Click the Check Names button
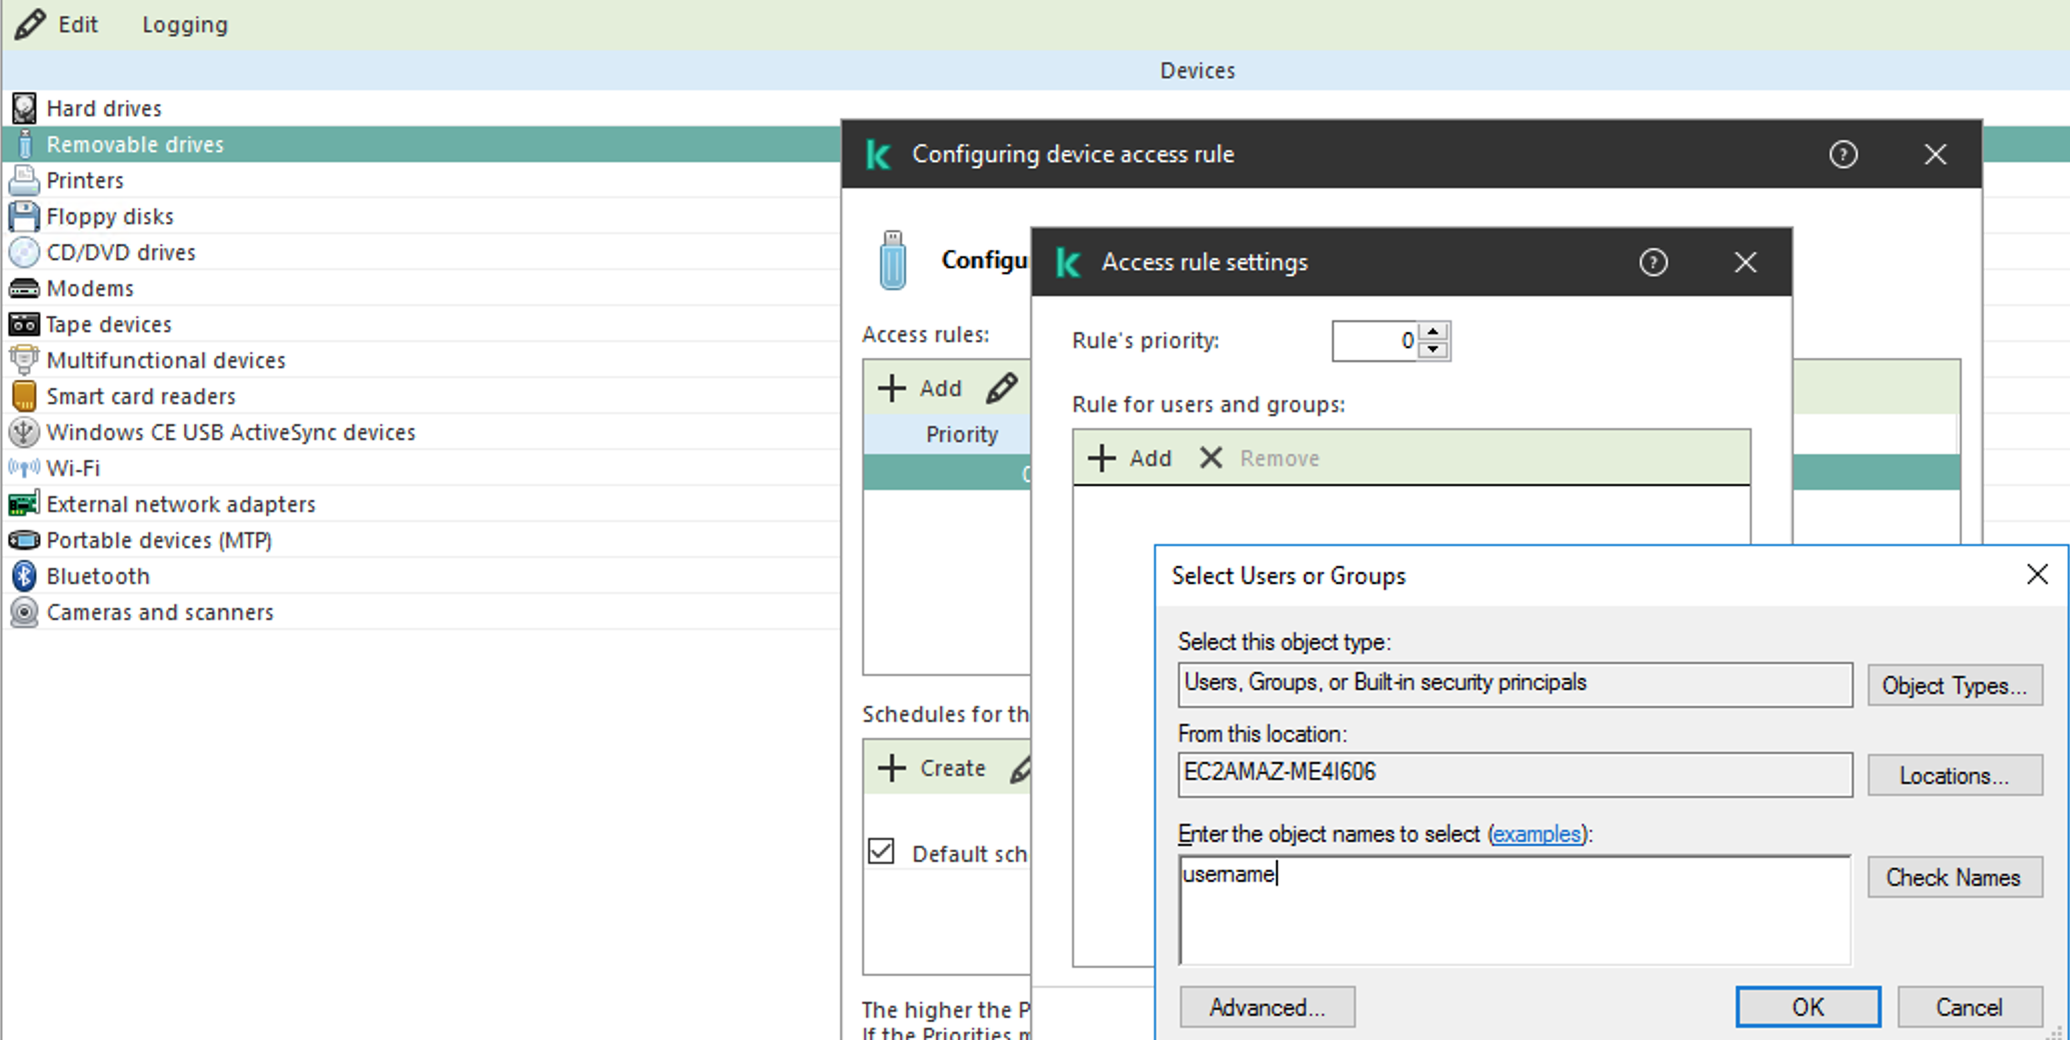 pos(1953,877)
